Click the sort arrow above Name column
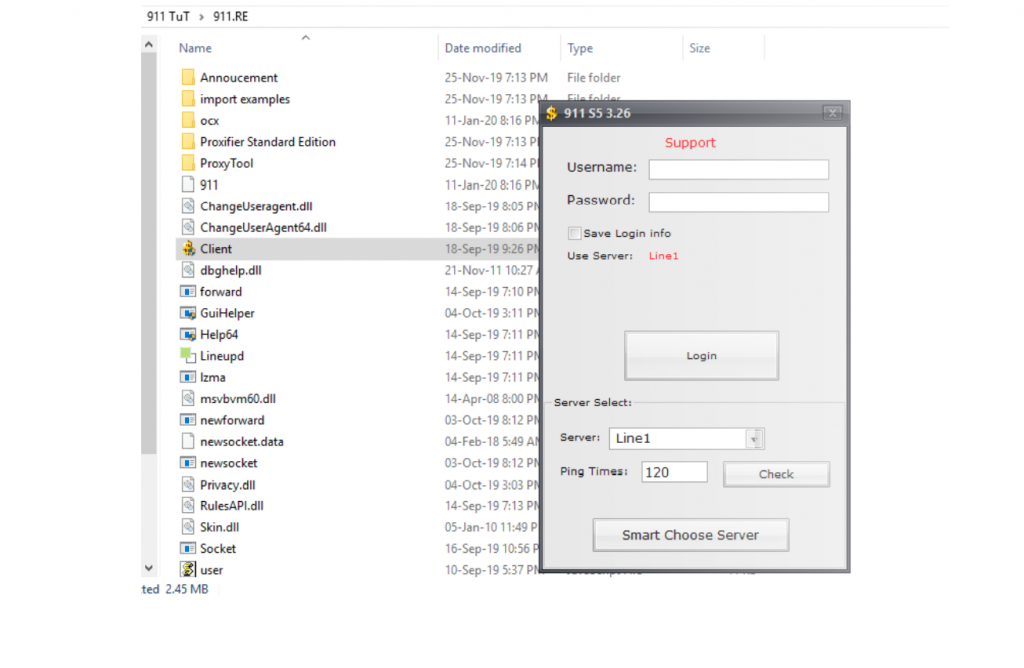Viewport: 1024px width, 668px height. point(306,38)
